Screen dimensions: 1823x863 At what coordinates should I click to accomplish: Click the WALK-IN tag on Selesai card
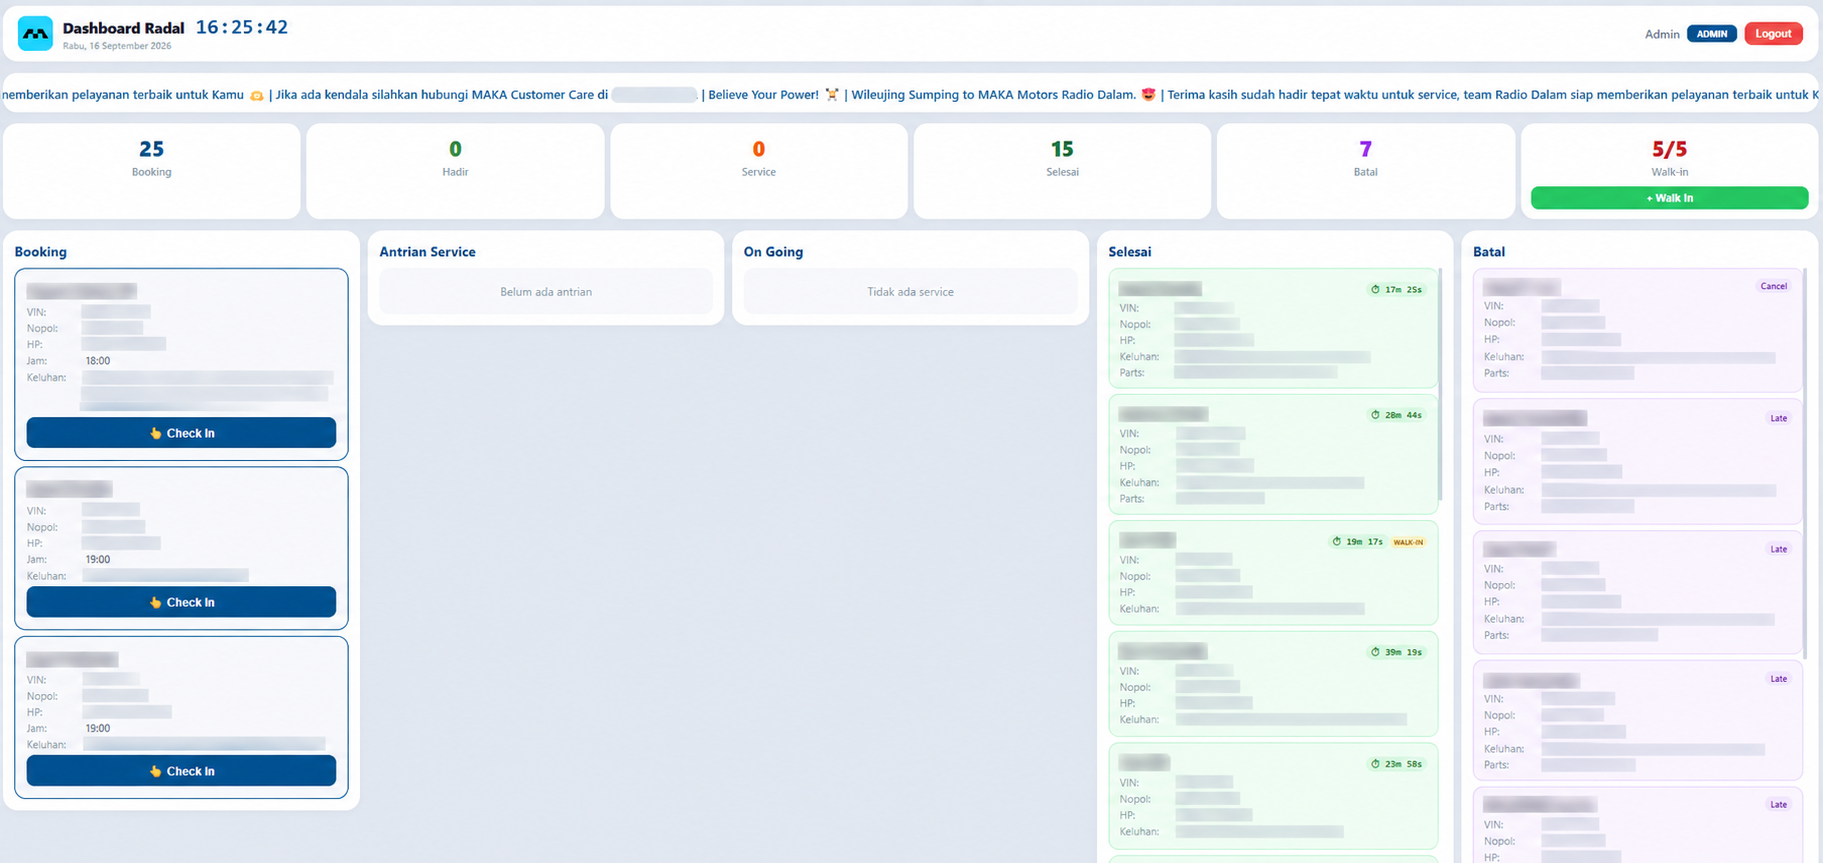tap(1408, 542)
